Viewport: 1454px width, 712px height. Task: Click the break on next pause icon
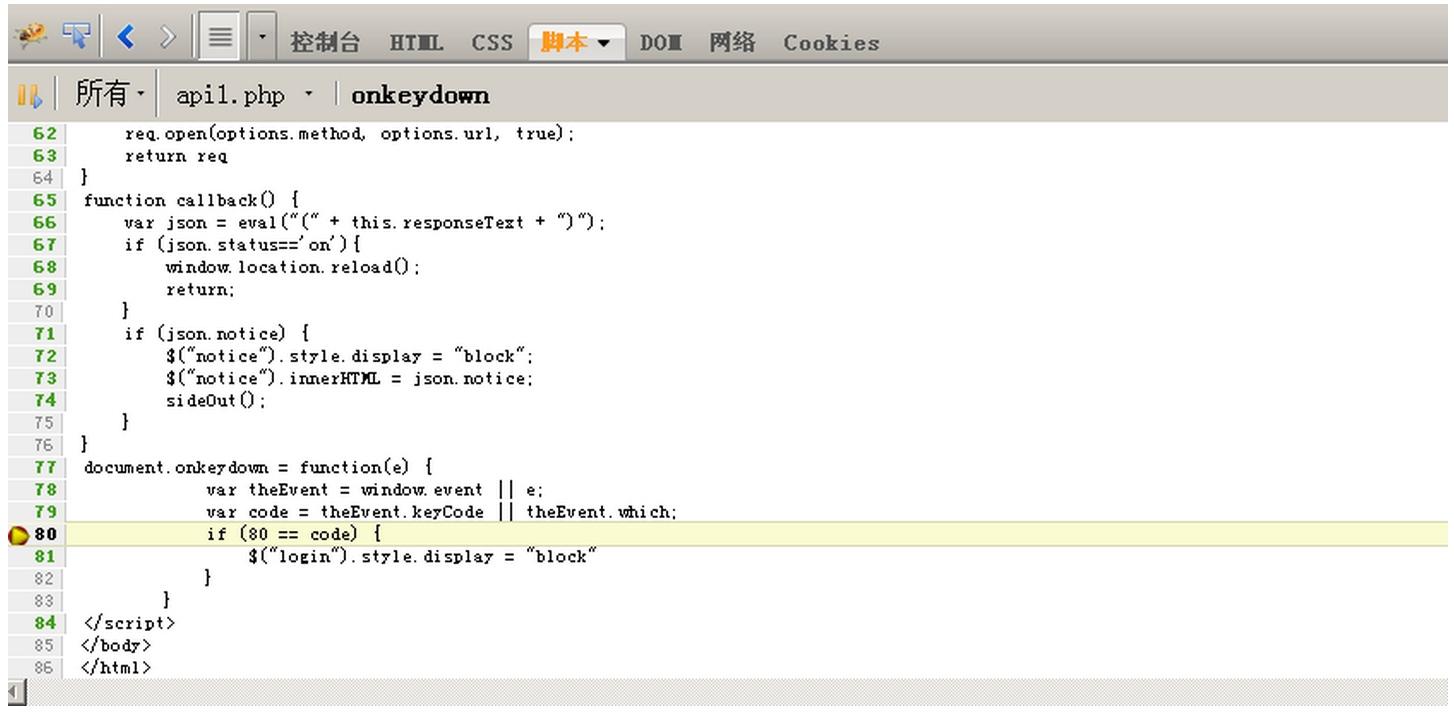29,96
